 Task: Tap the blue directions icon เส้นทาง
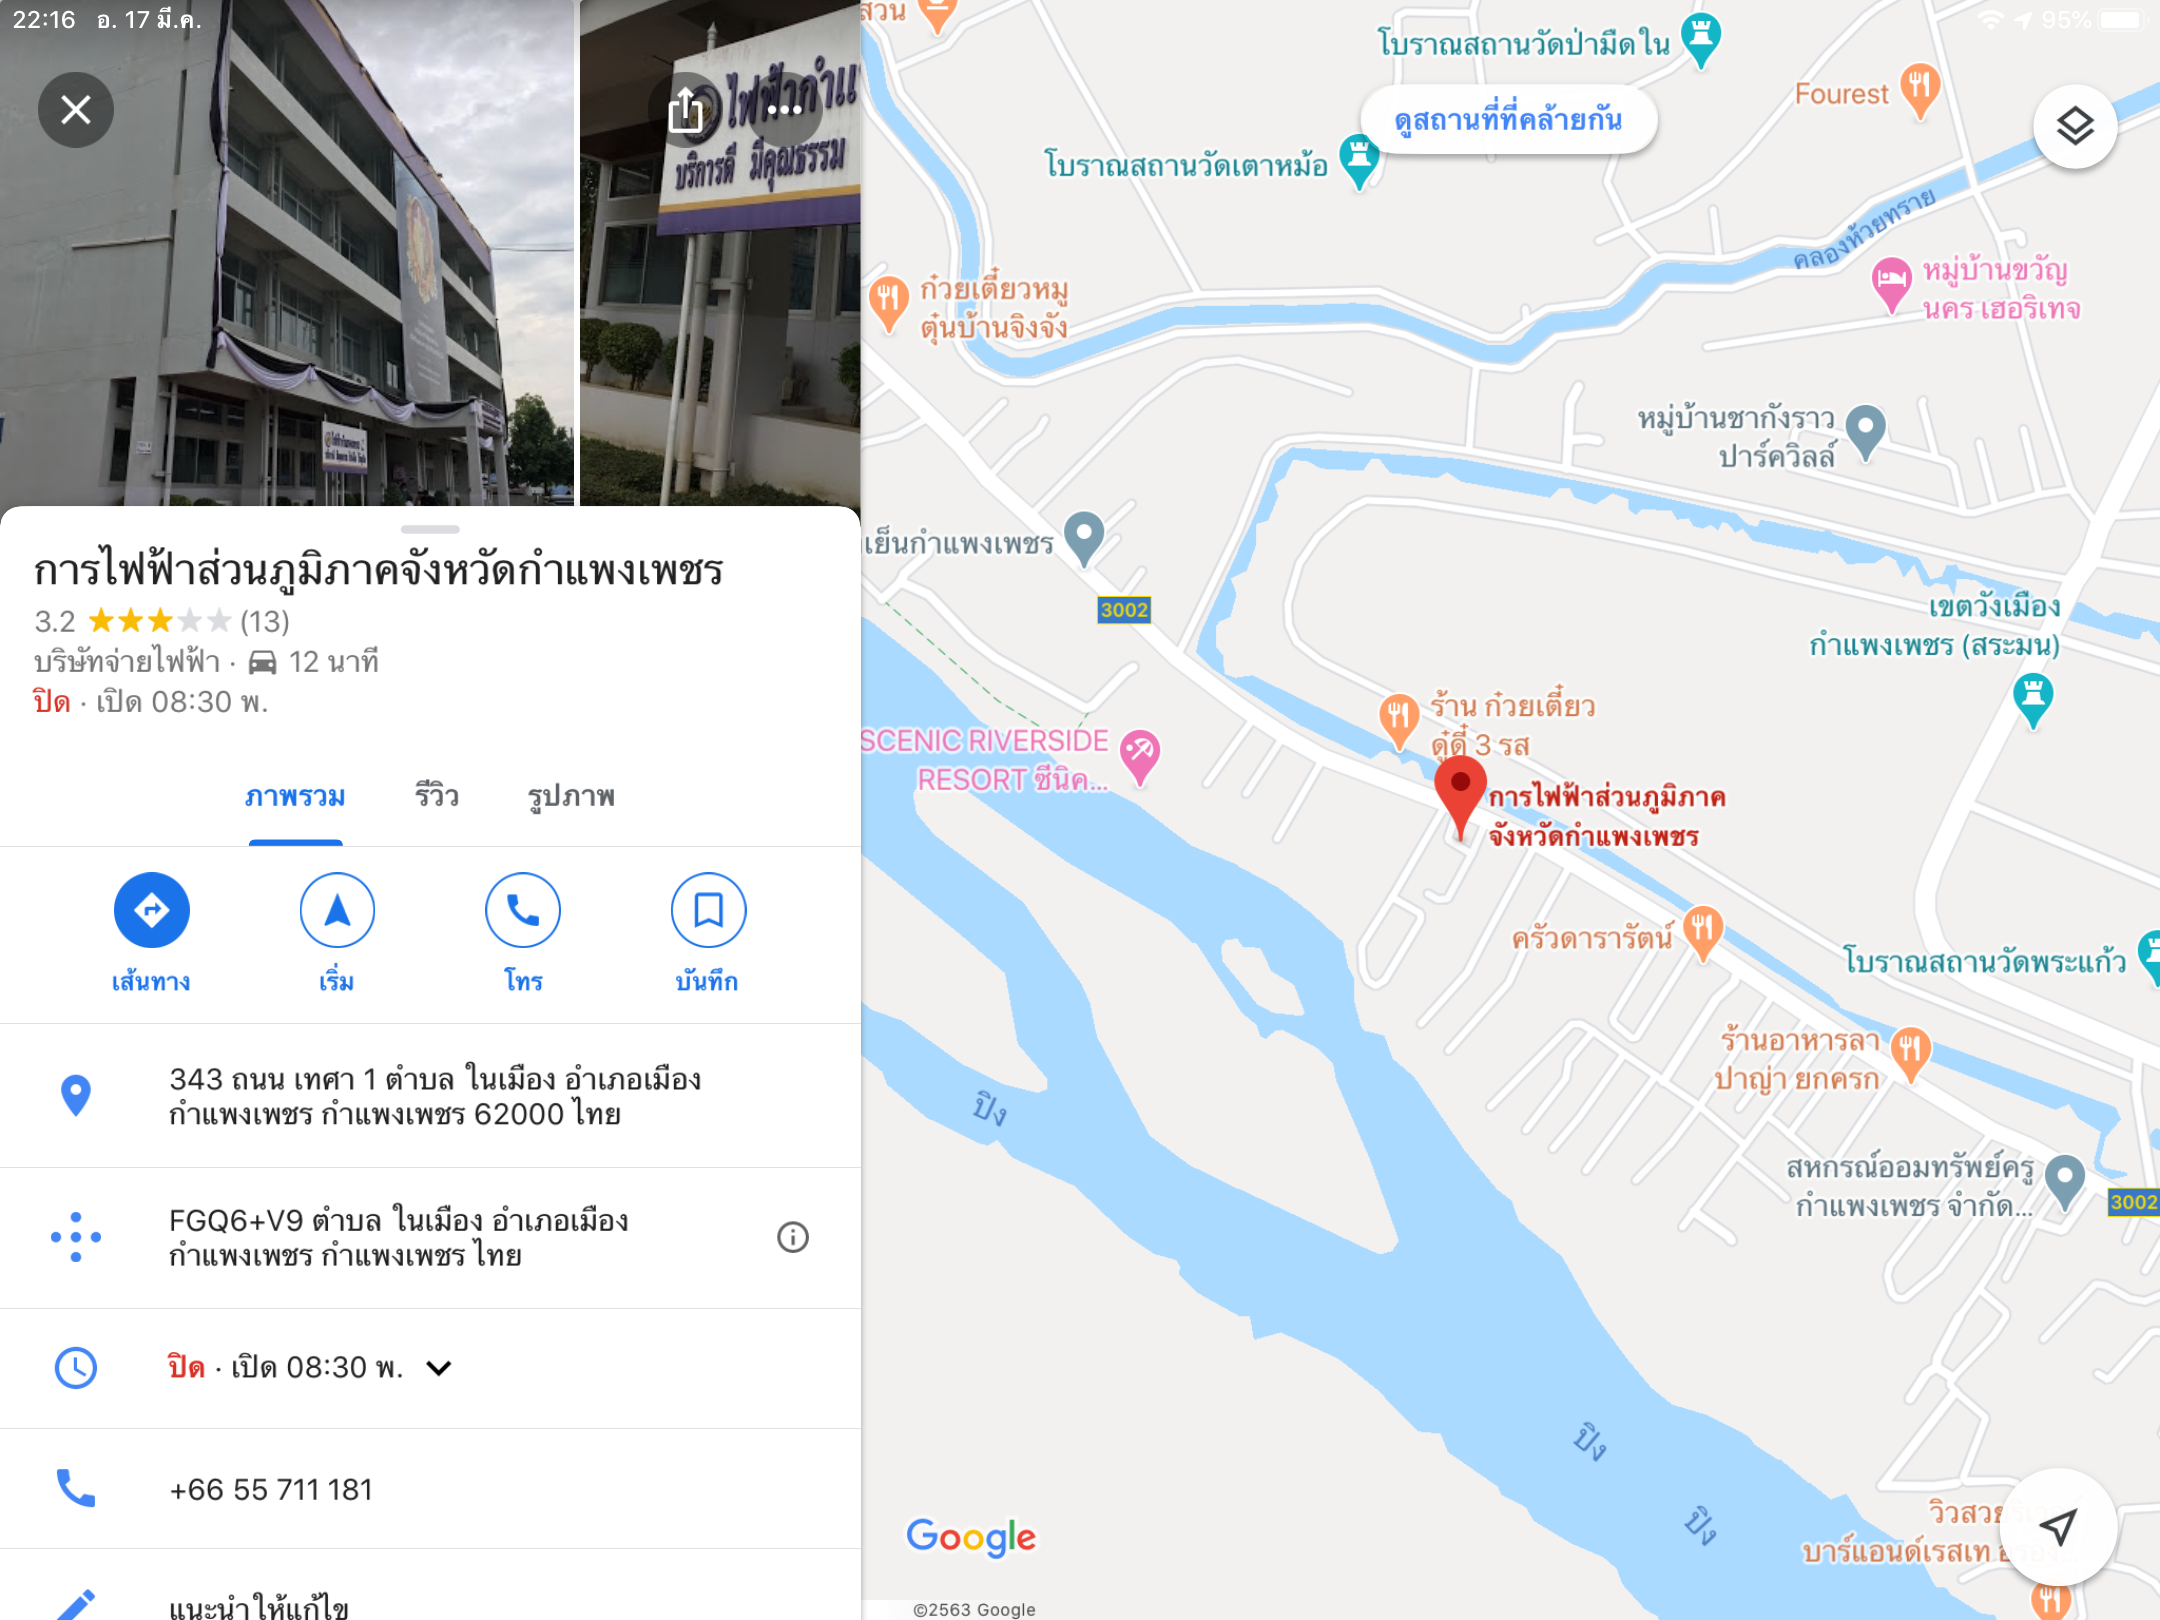click(x=151, y=910)
